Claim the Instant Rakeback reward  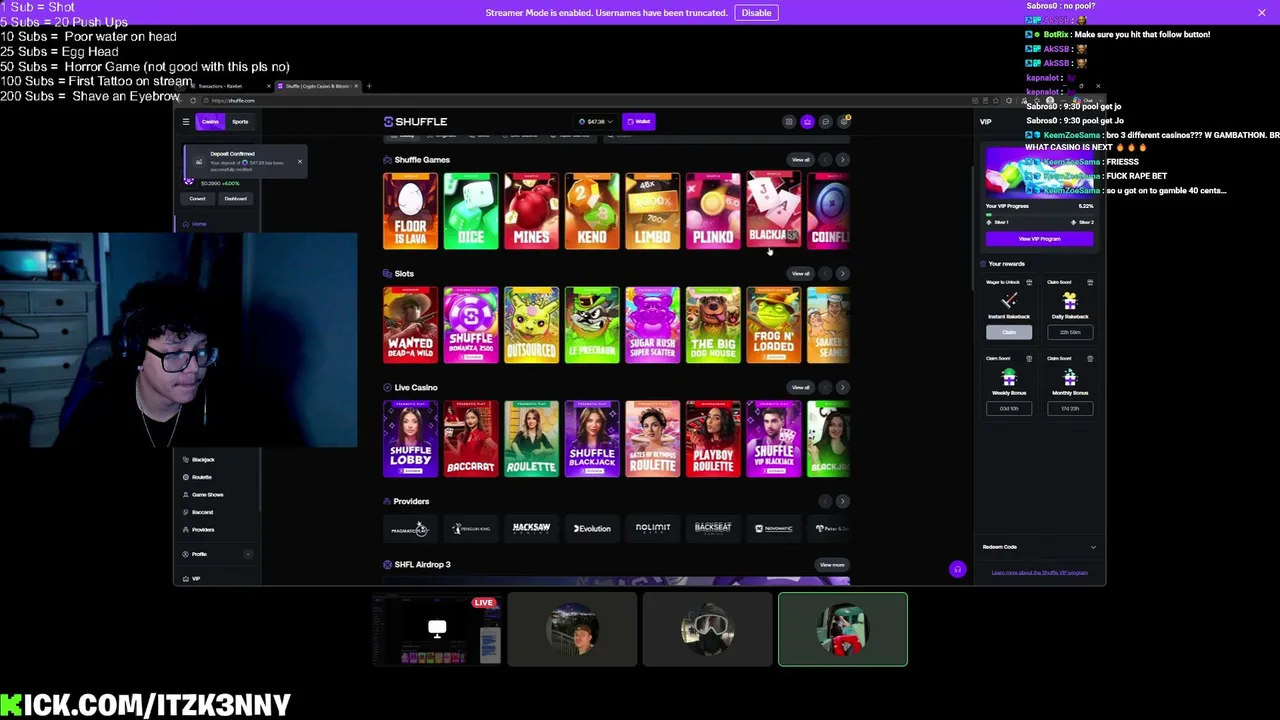[1009, 332]
